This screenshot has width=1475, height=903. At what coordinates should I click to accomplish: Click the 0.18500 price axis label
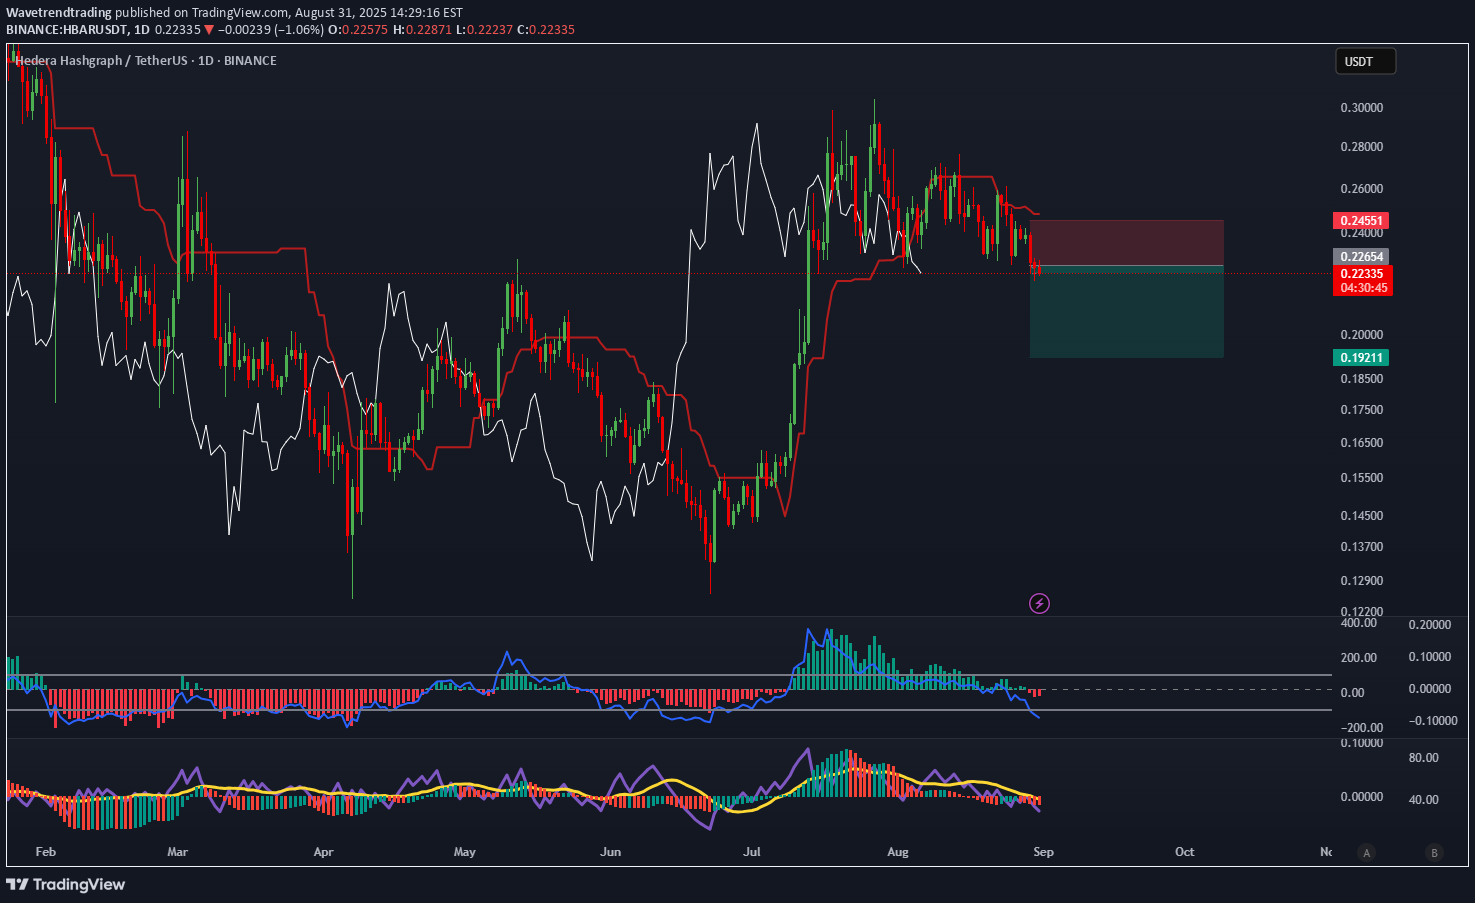click(x=1361, y=379)
